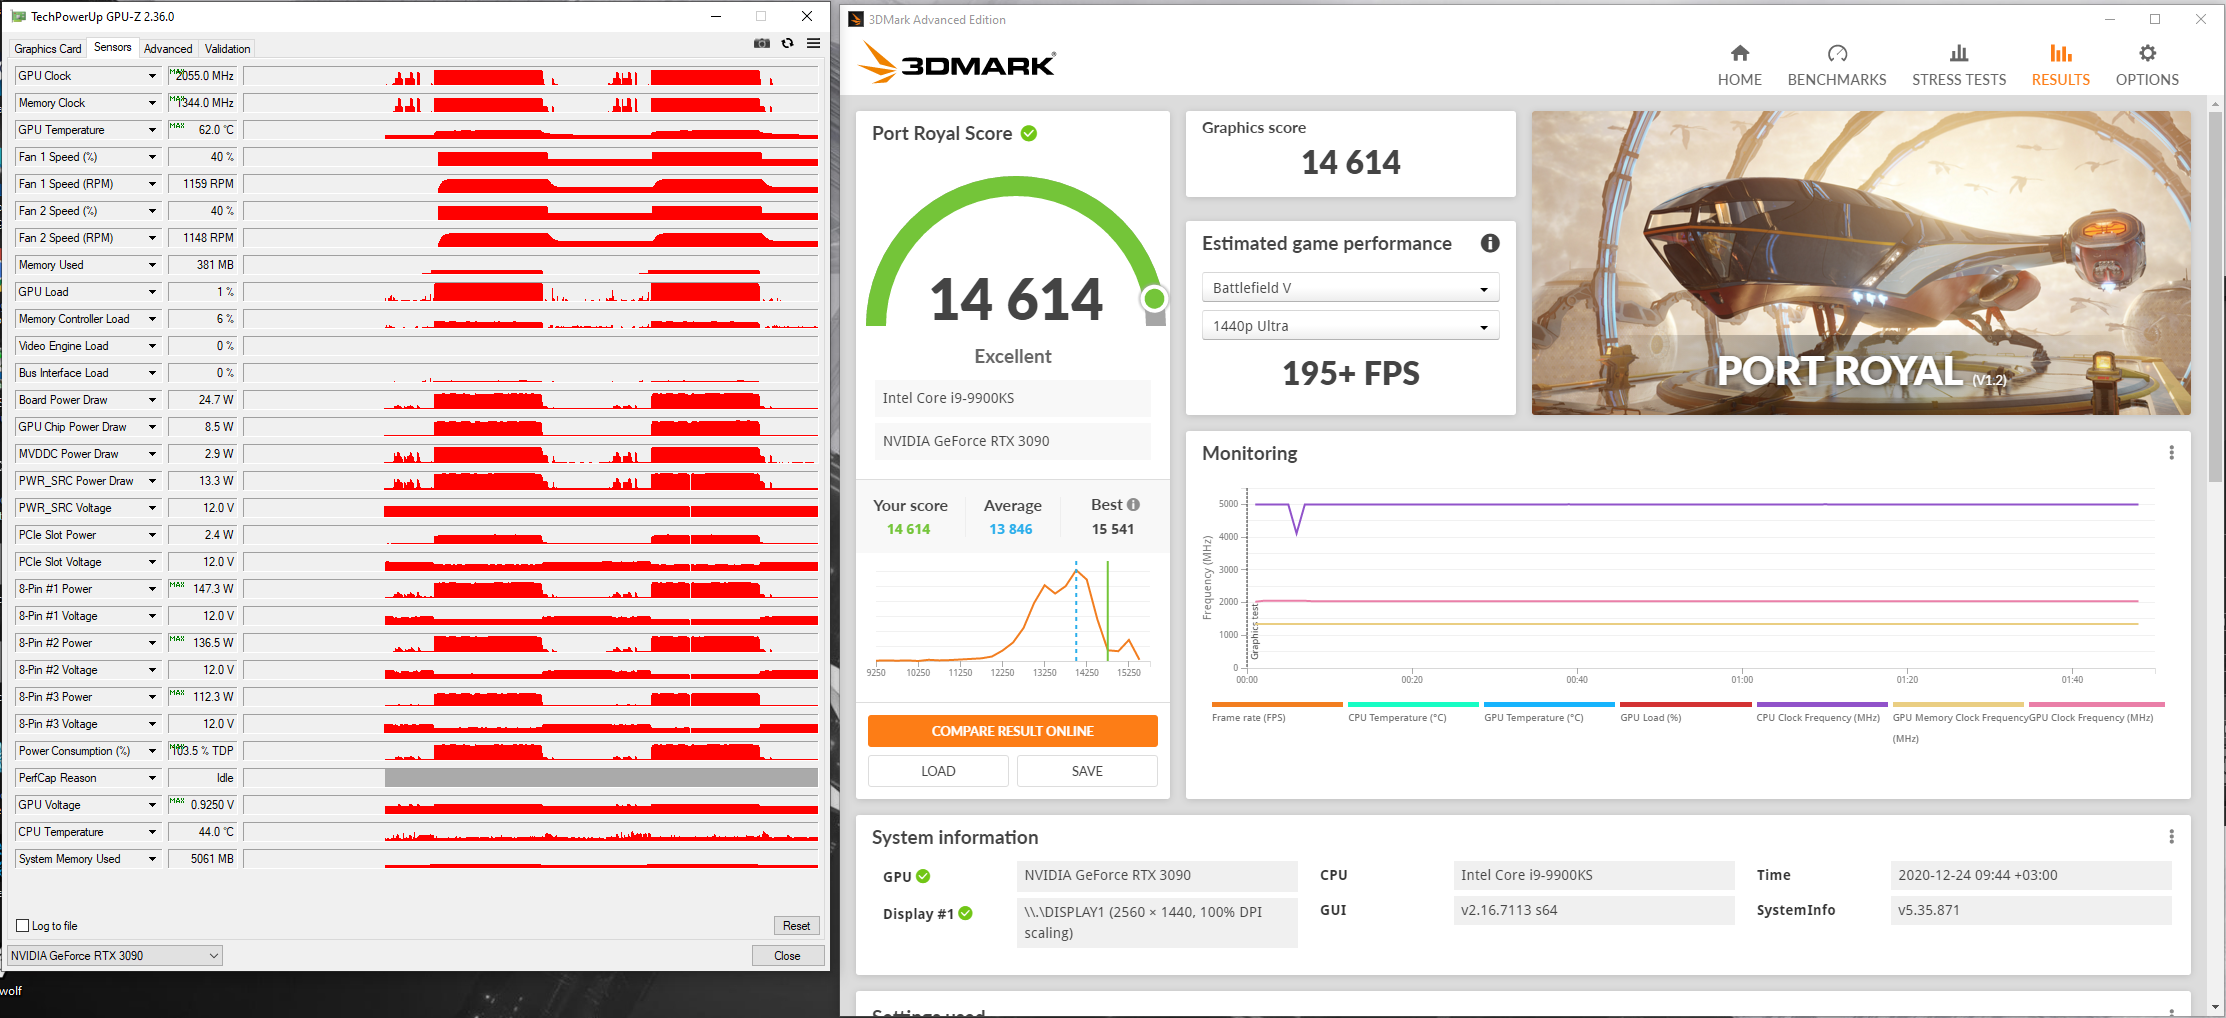
Task: Switch to the Graphics Card tab
Action: click(48, 49)
